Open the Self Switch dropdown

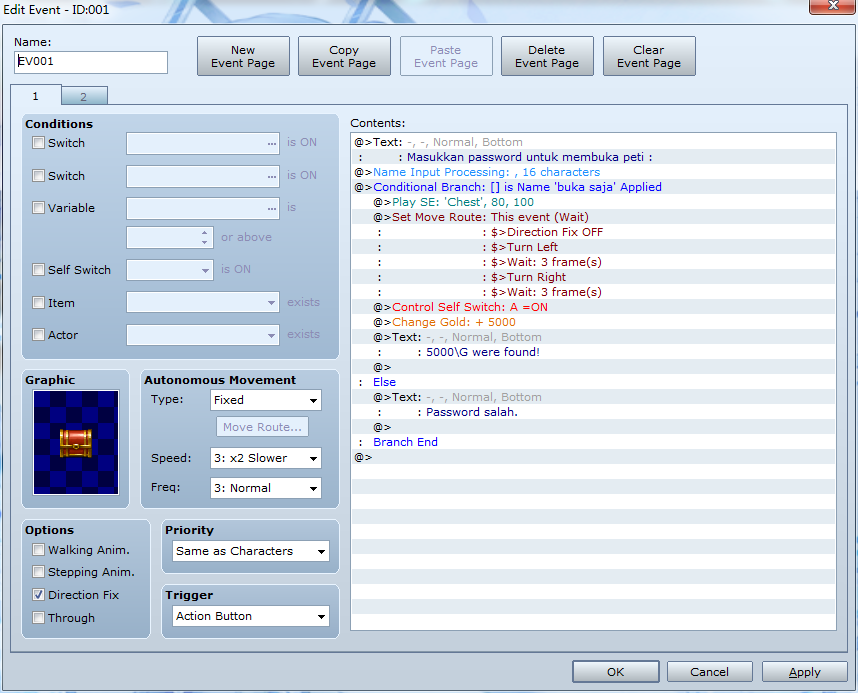tap(170, 270)
